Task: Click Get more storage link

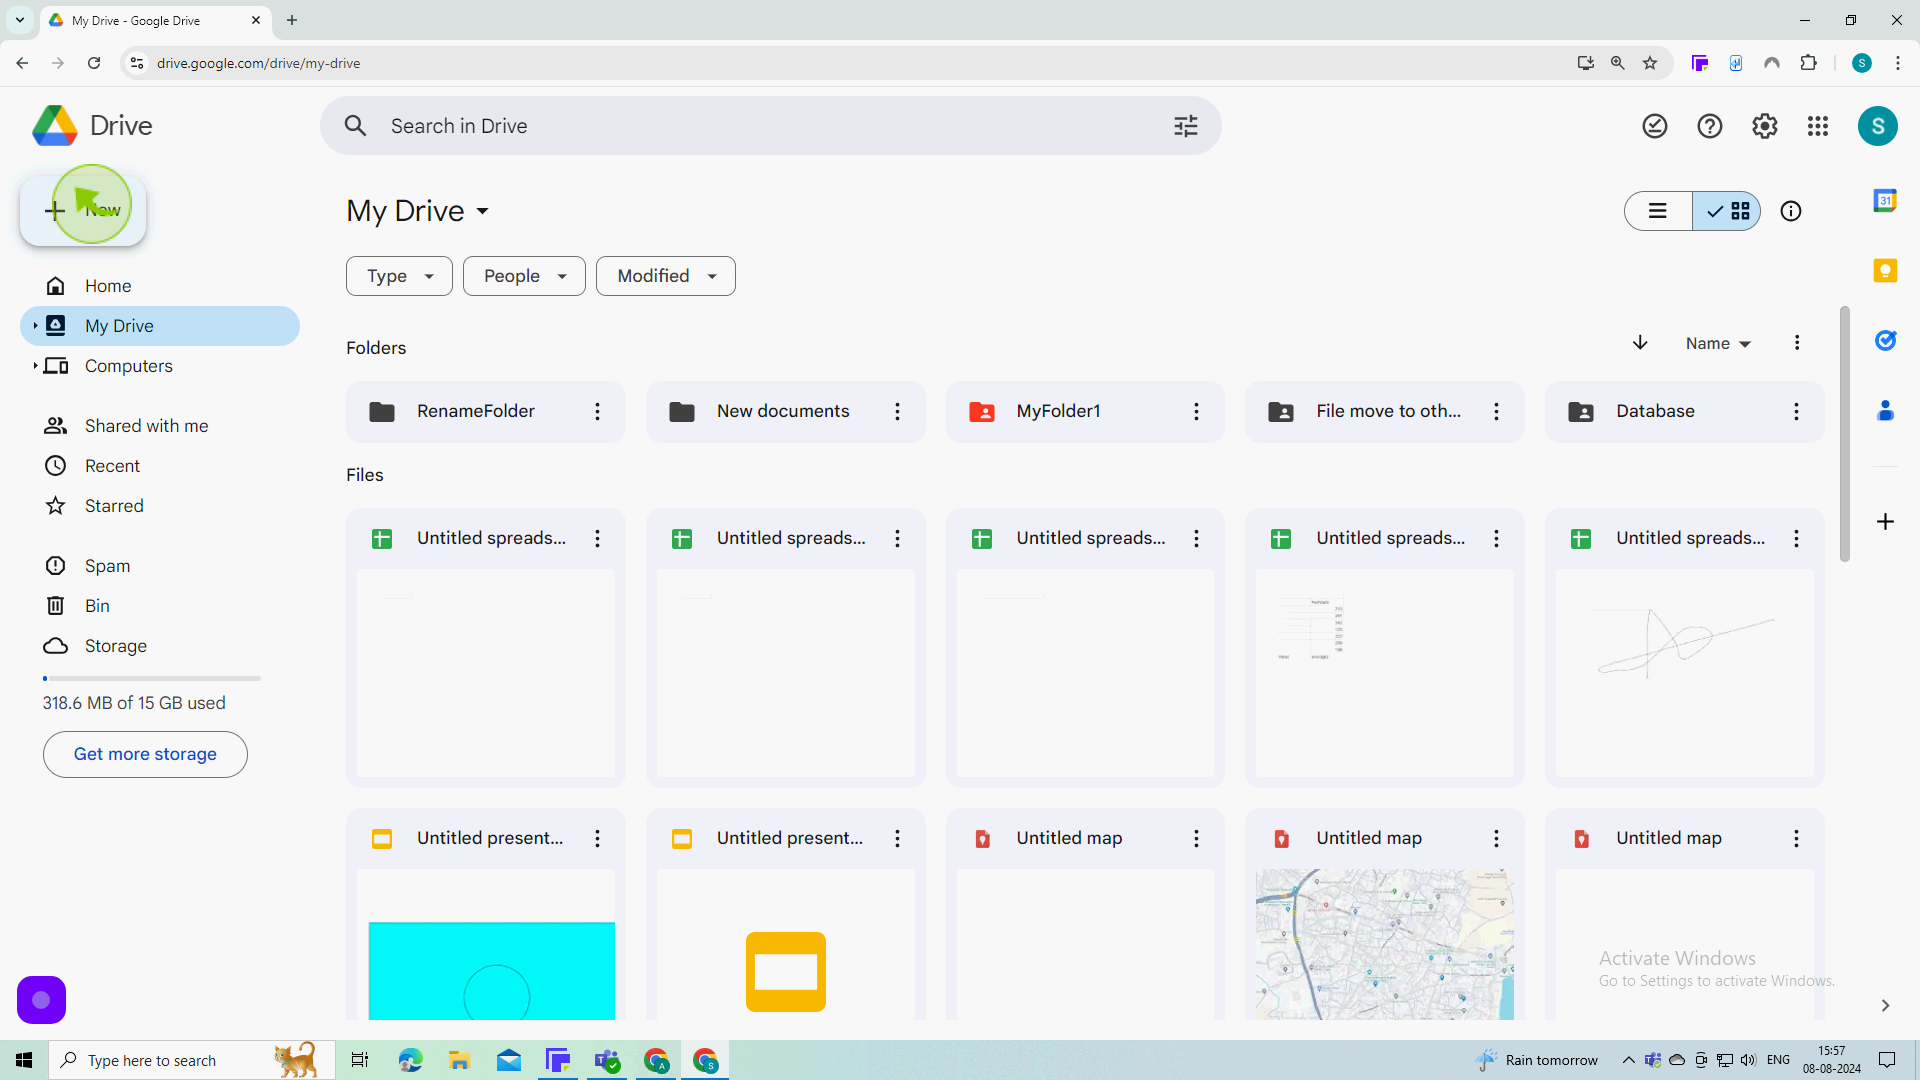Action: 145,753
